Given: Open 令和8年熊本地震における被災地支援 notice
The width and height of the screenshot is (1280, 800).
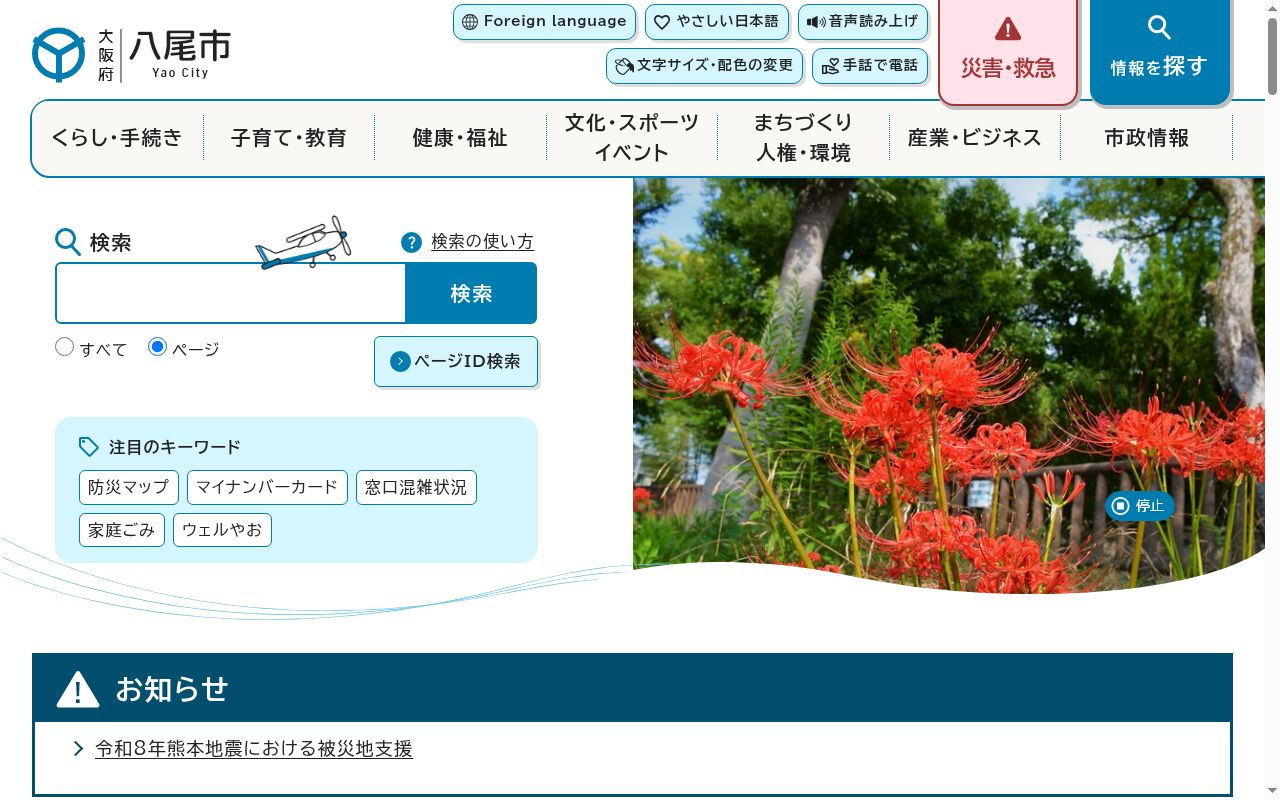Looking at the screenshot, I should point(254,748).
